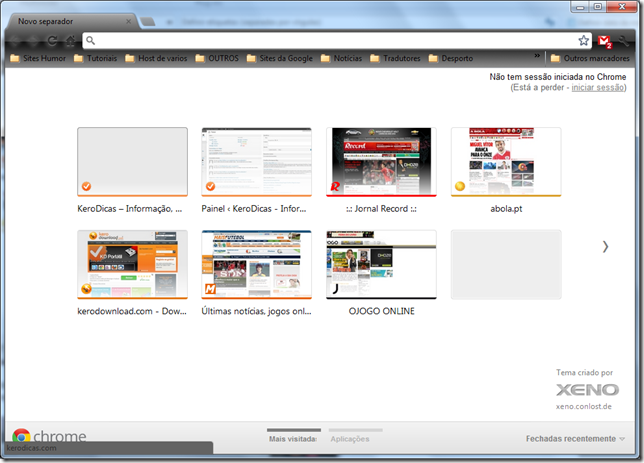Image resolution: width=644 pixels, height=463 pixels.
Task: Open the xeno.conlost.de link
Action: pyautogui.click(x=584, y=406)
